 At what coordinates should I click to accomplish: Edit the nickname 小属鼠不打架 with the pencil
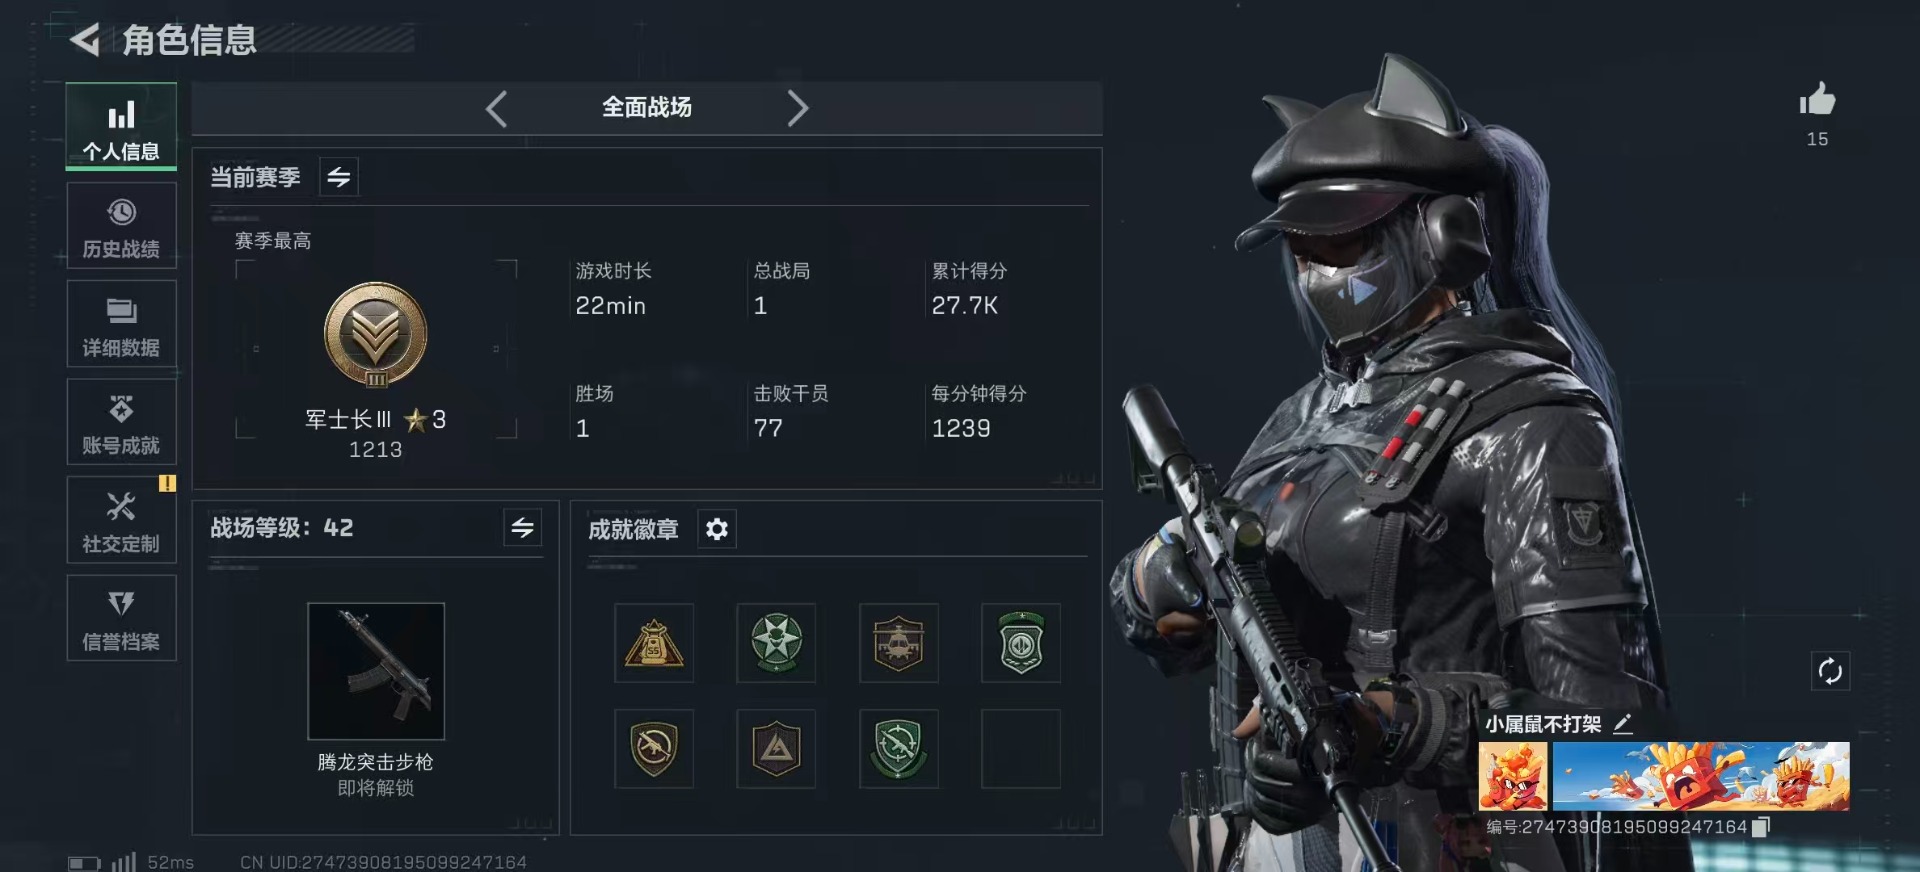click(x=1623, y=723)
